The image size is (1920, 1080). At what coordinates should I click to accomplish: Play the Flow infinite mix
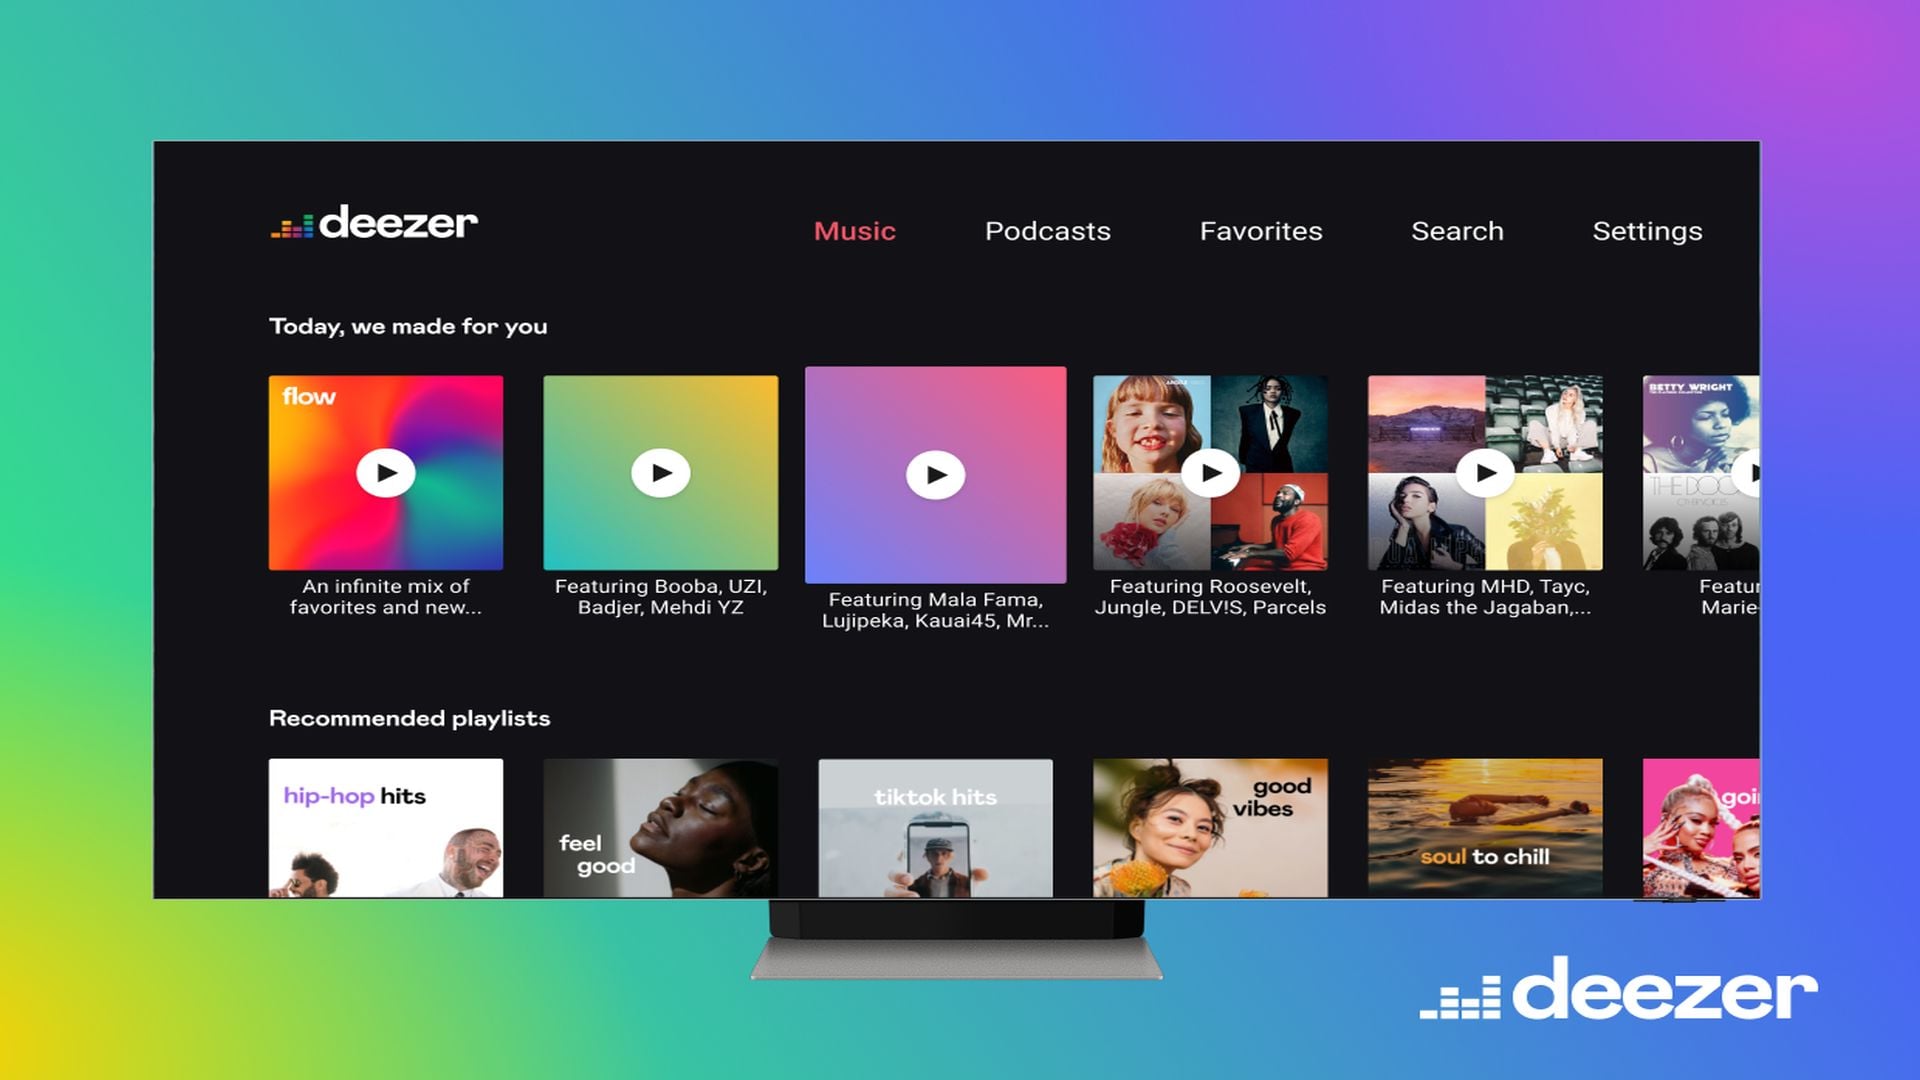386,473
